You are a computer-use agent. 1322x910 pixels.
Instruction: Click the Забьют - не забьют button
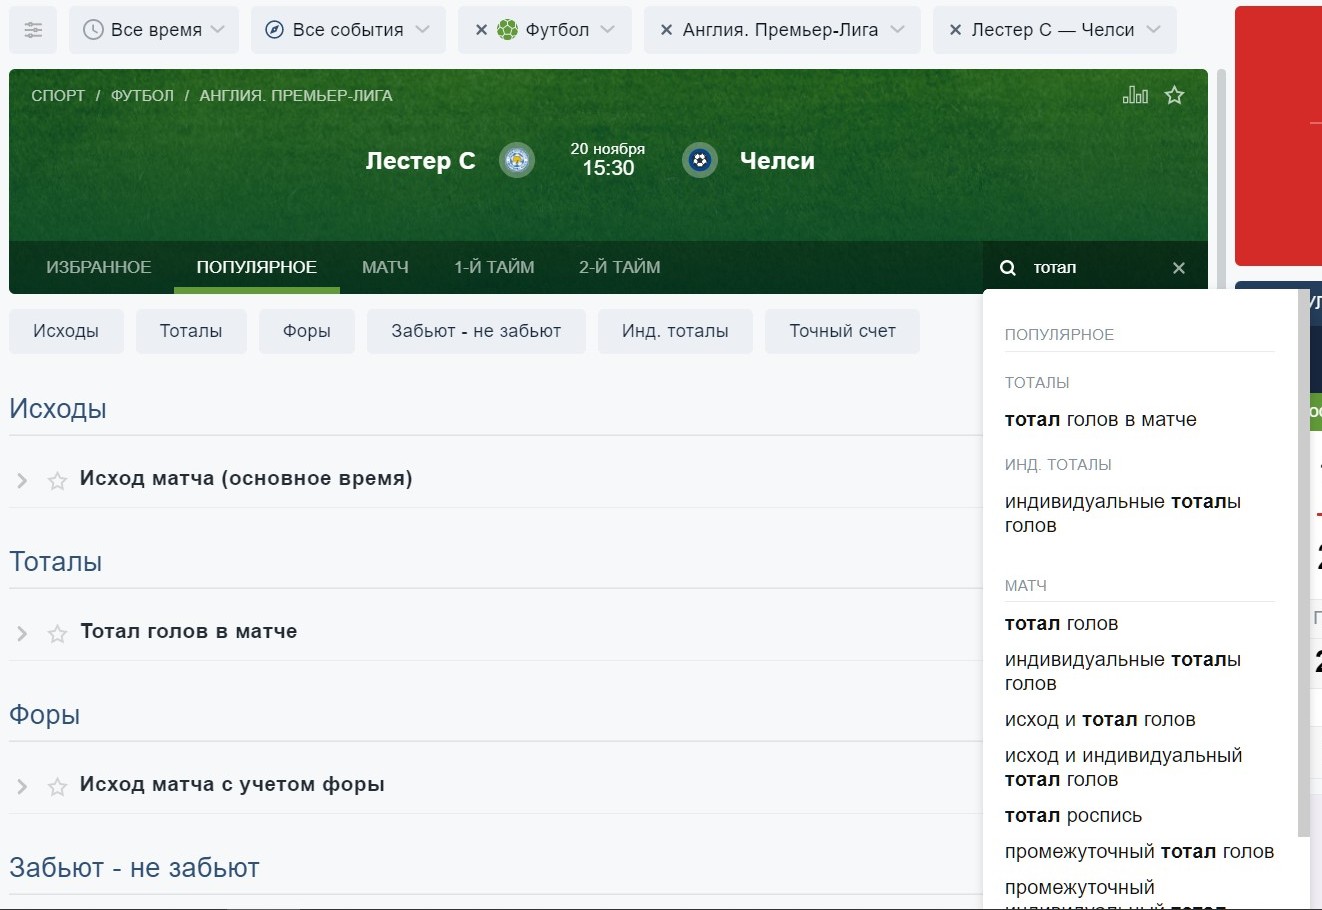tap(476, 331)
